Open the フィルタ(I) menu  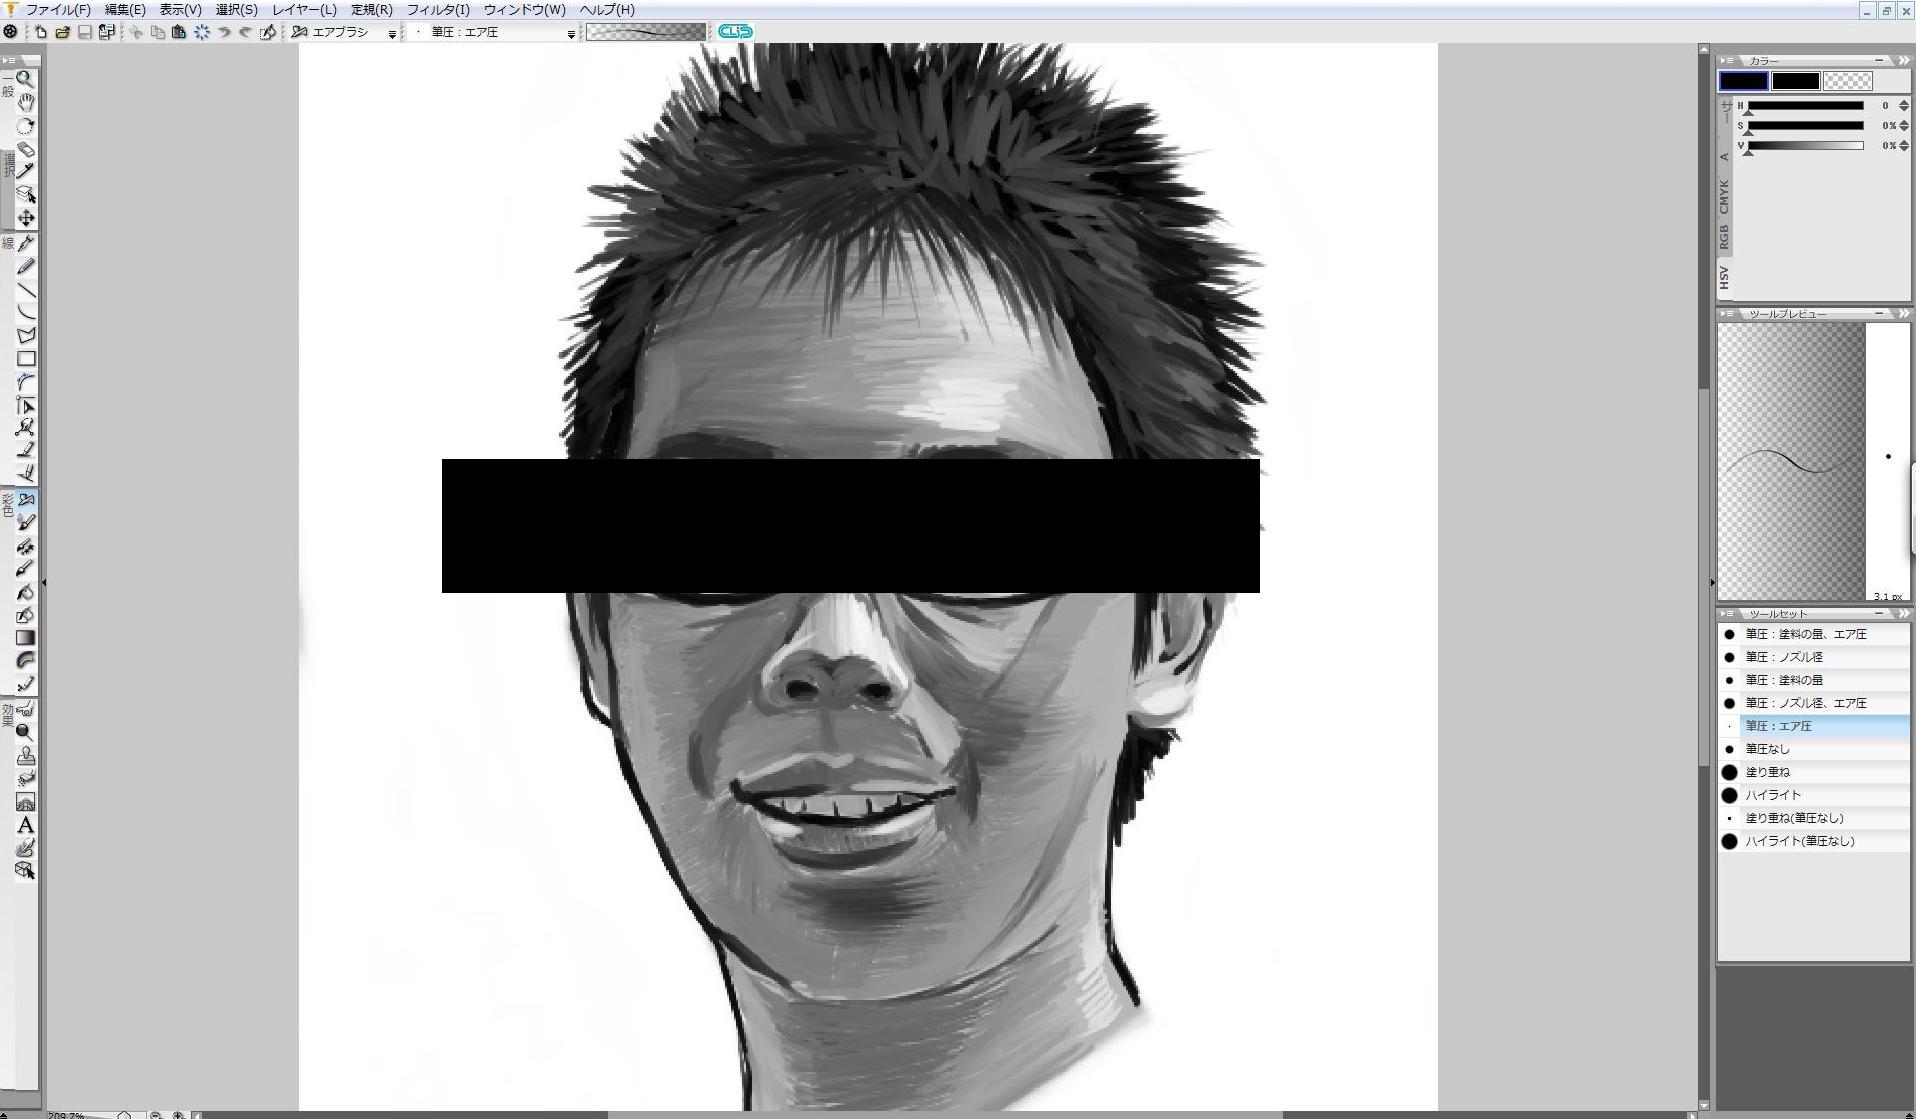(x=438, y=10)
